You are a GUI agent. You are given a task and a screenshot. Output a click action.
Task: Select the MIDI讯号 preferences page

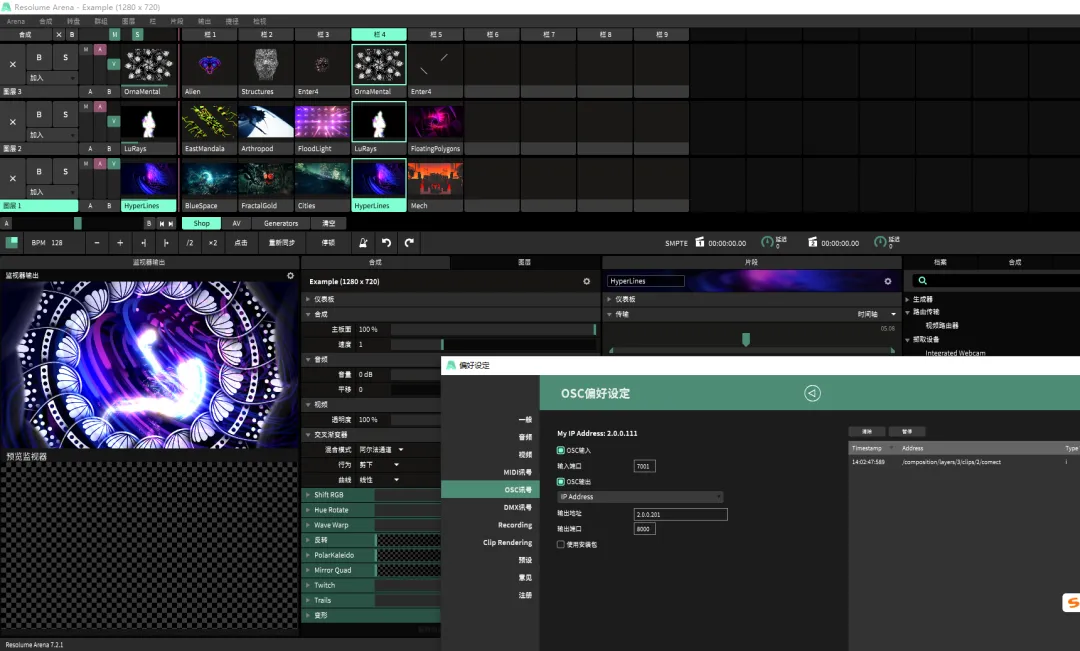point(517,472)
